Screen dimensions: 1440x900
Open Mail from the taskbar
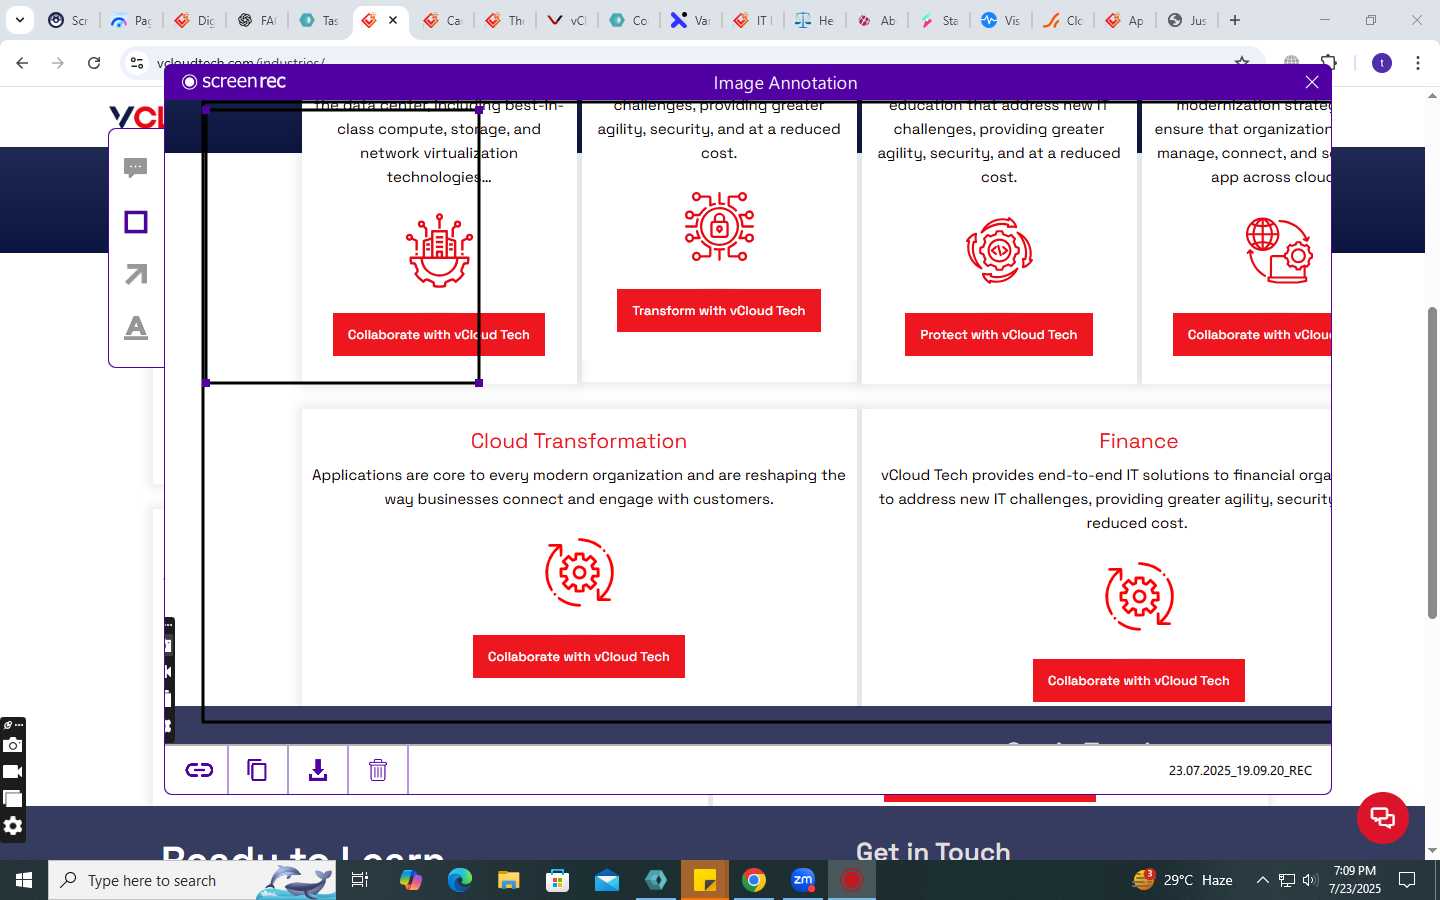coord(607,880)
